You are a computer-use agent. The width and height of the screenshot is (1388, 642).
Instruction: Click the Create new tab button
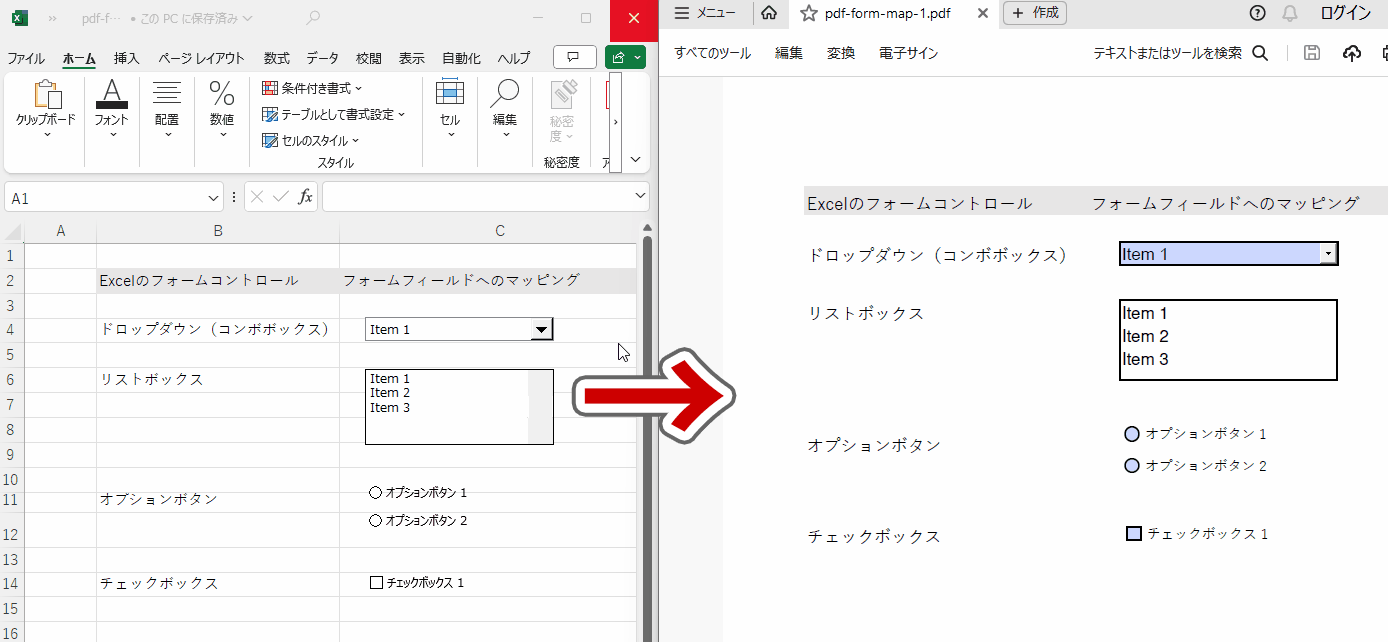coord(1035,13)
